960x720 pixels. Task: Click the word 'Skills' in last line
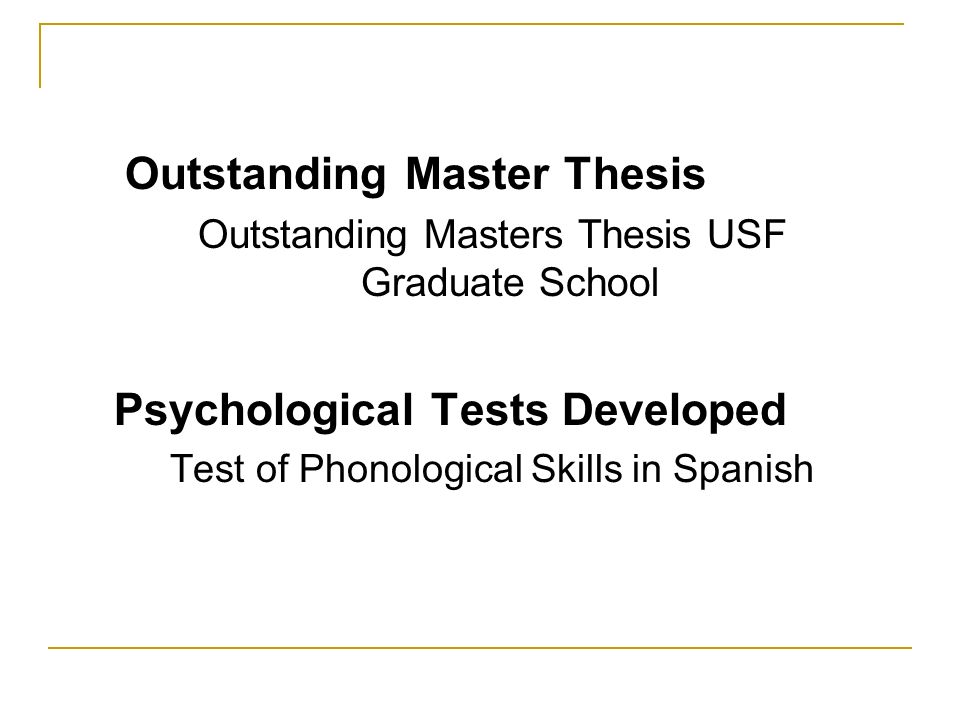click(577, 468)
